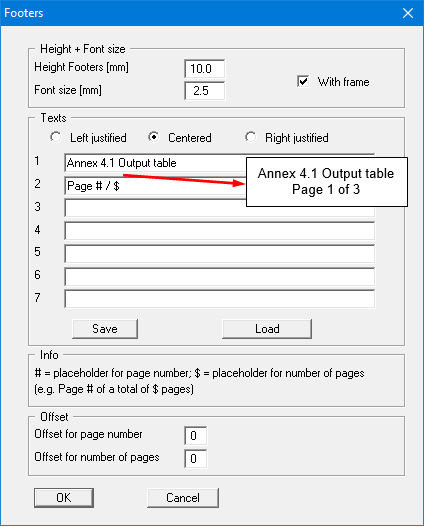
Task: Click the 'Font size [mm]' label
Action: pyautogui.click(x=68, y=90)
